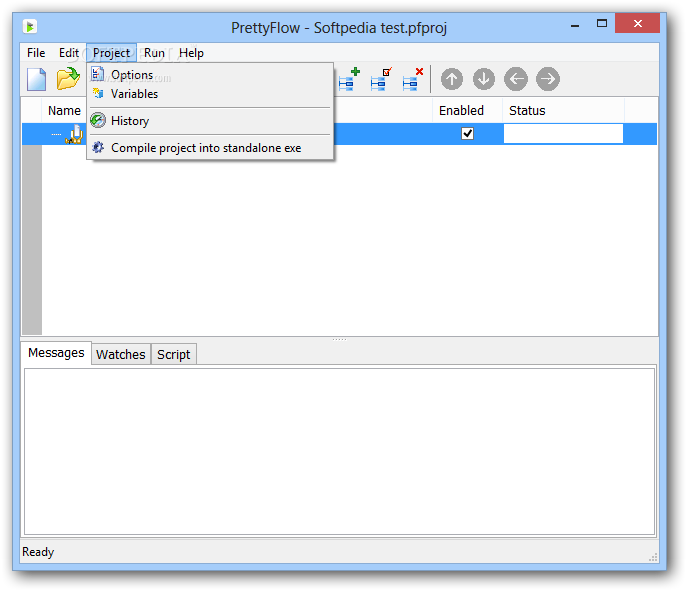Indent step with the right arrow button
The height and width of the screenshot is (591, 687).
coord(548,79)
